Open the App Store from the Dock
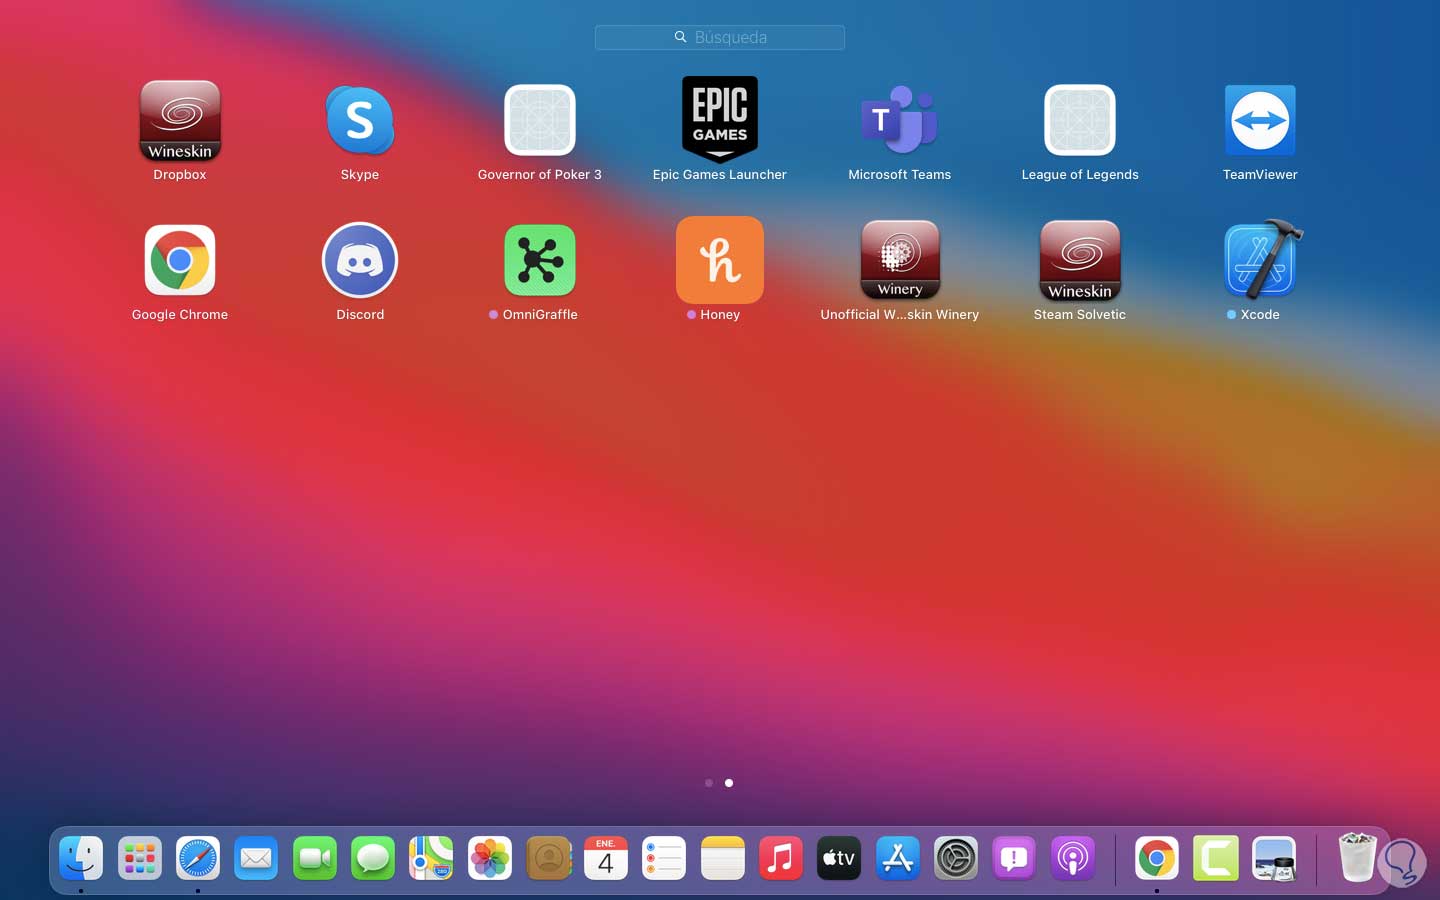Image resolution: width=1440 pixels, height=900 pixels. [x=898, y=858]
